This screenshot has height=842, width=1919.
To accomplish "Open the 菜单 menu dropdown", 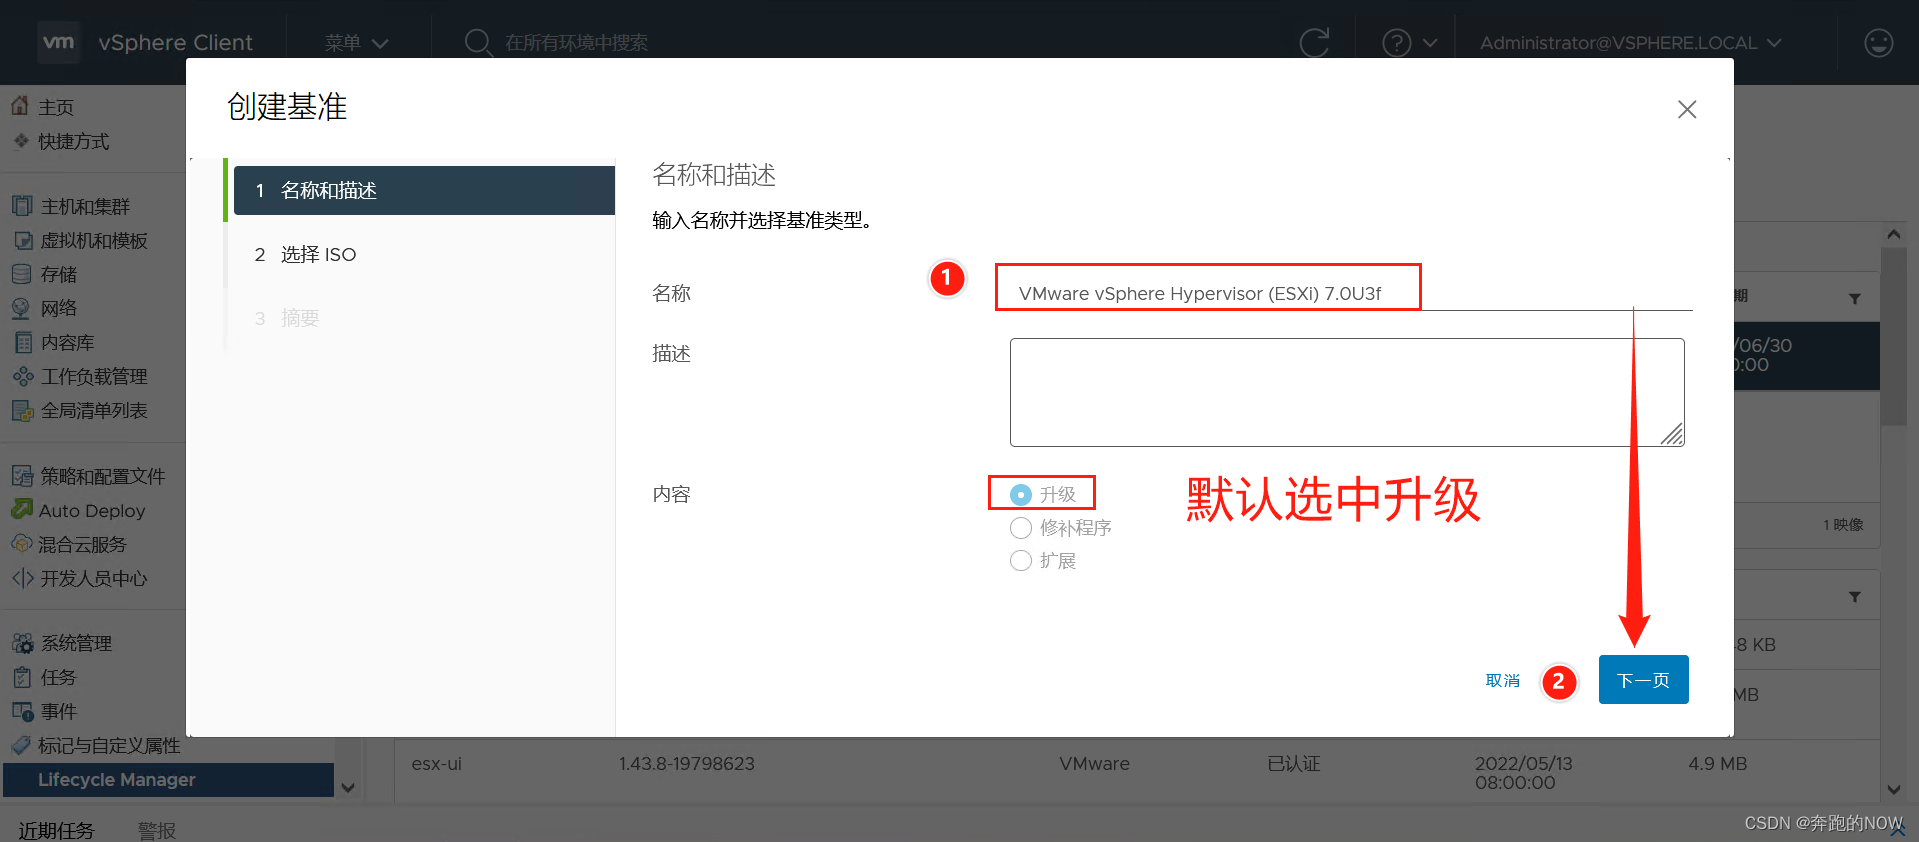I will (356, 43).
